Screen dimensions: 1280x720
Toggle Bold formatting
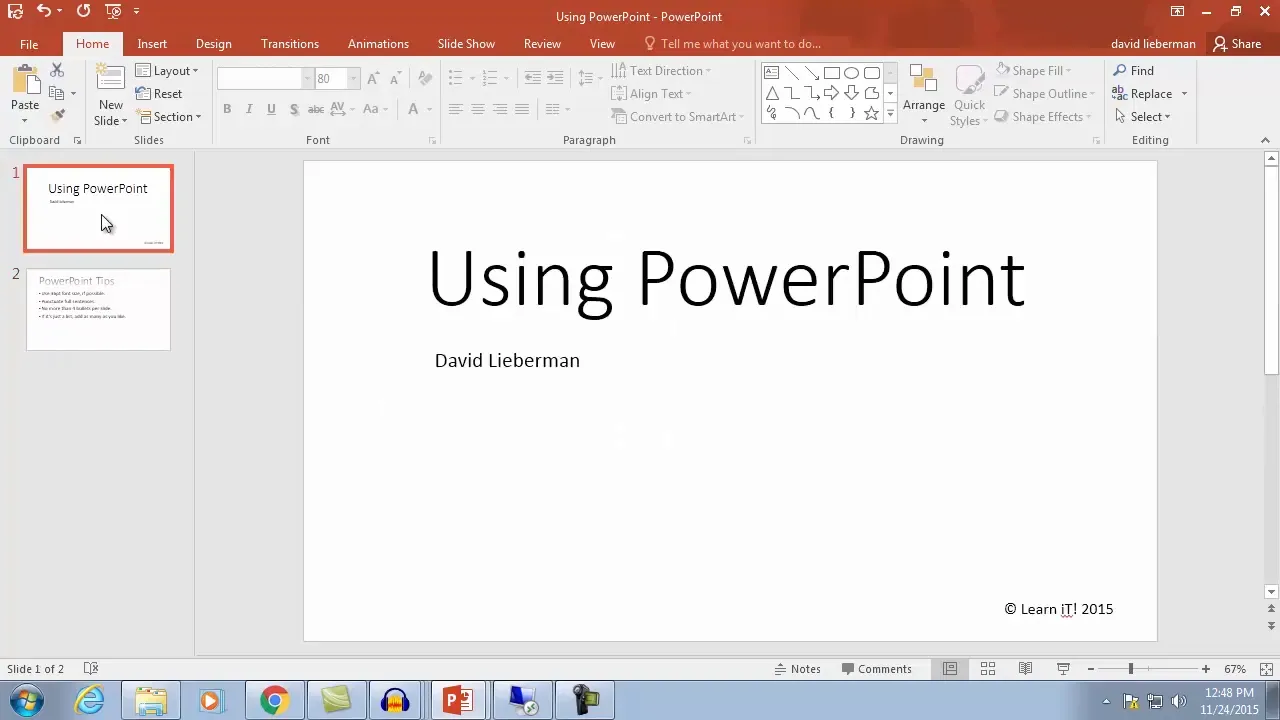[227, 109]
